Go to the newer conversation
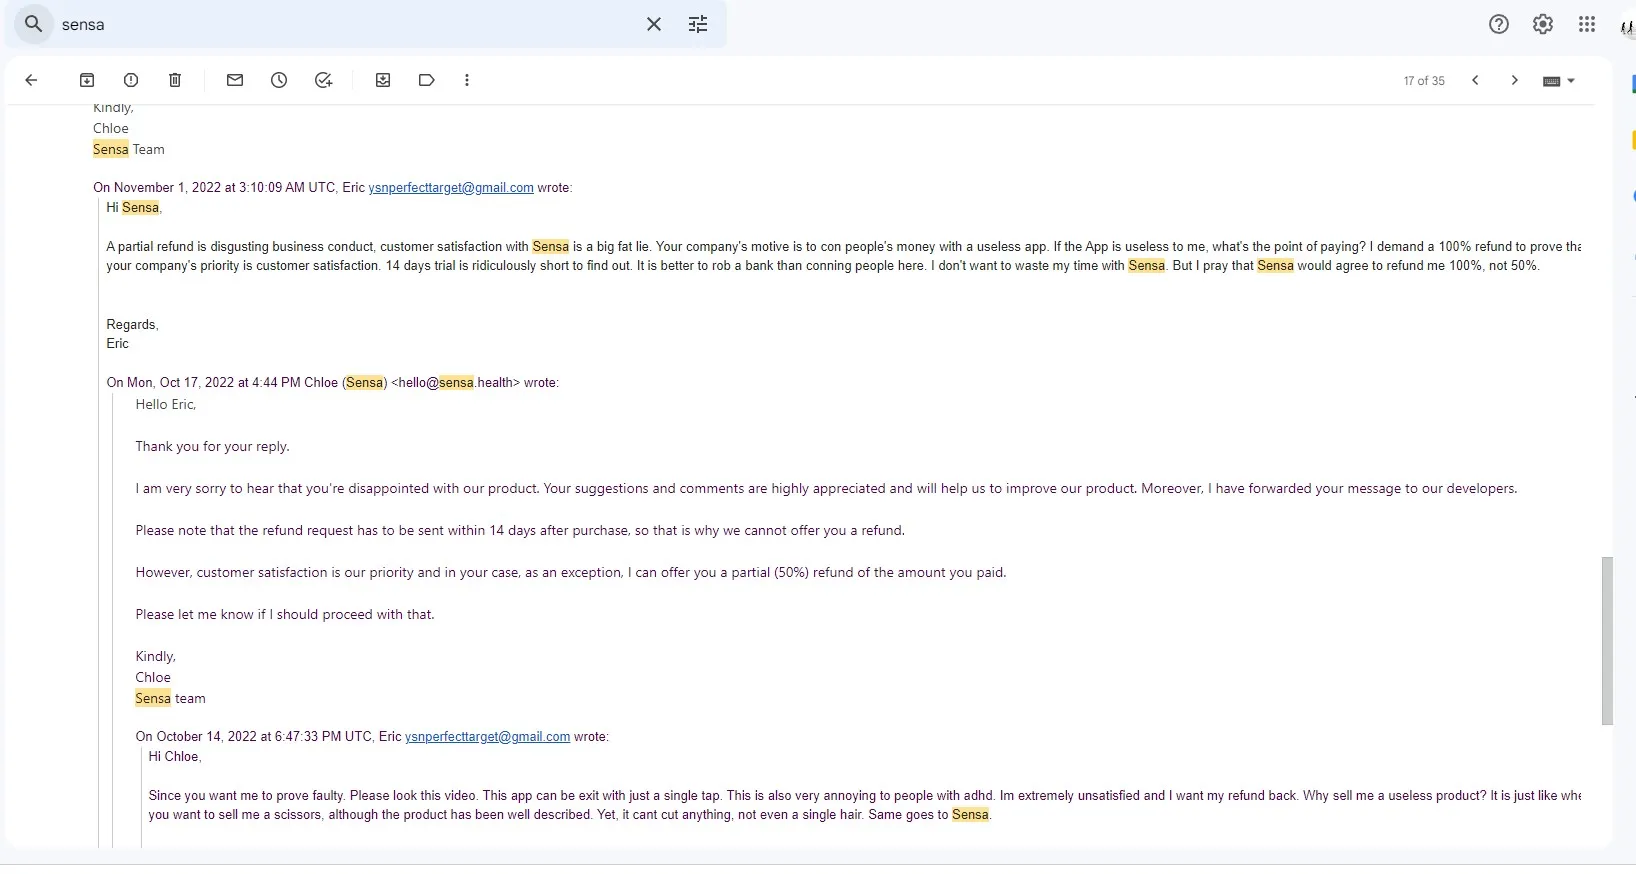The image size is (1636, 874). click(1475, 80)
